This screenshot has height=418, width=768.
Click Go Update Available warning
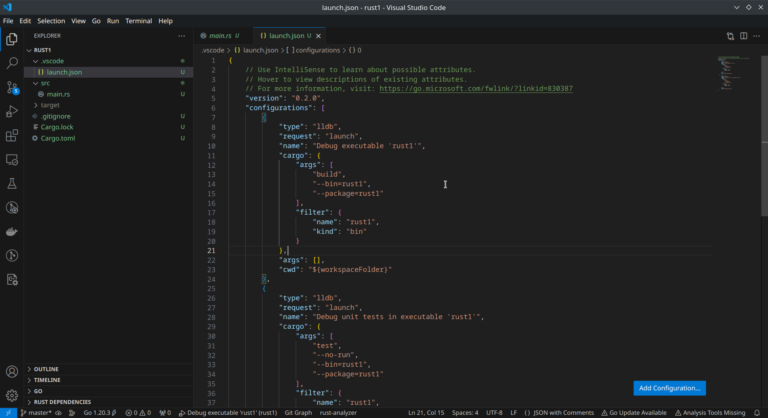pos(634,413)
